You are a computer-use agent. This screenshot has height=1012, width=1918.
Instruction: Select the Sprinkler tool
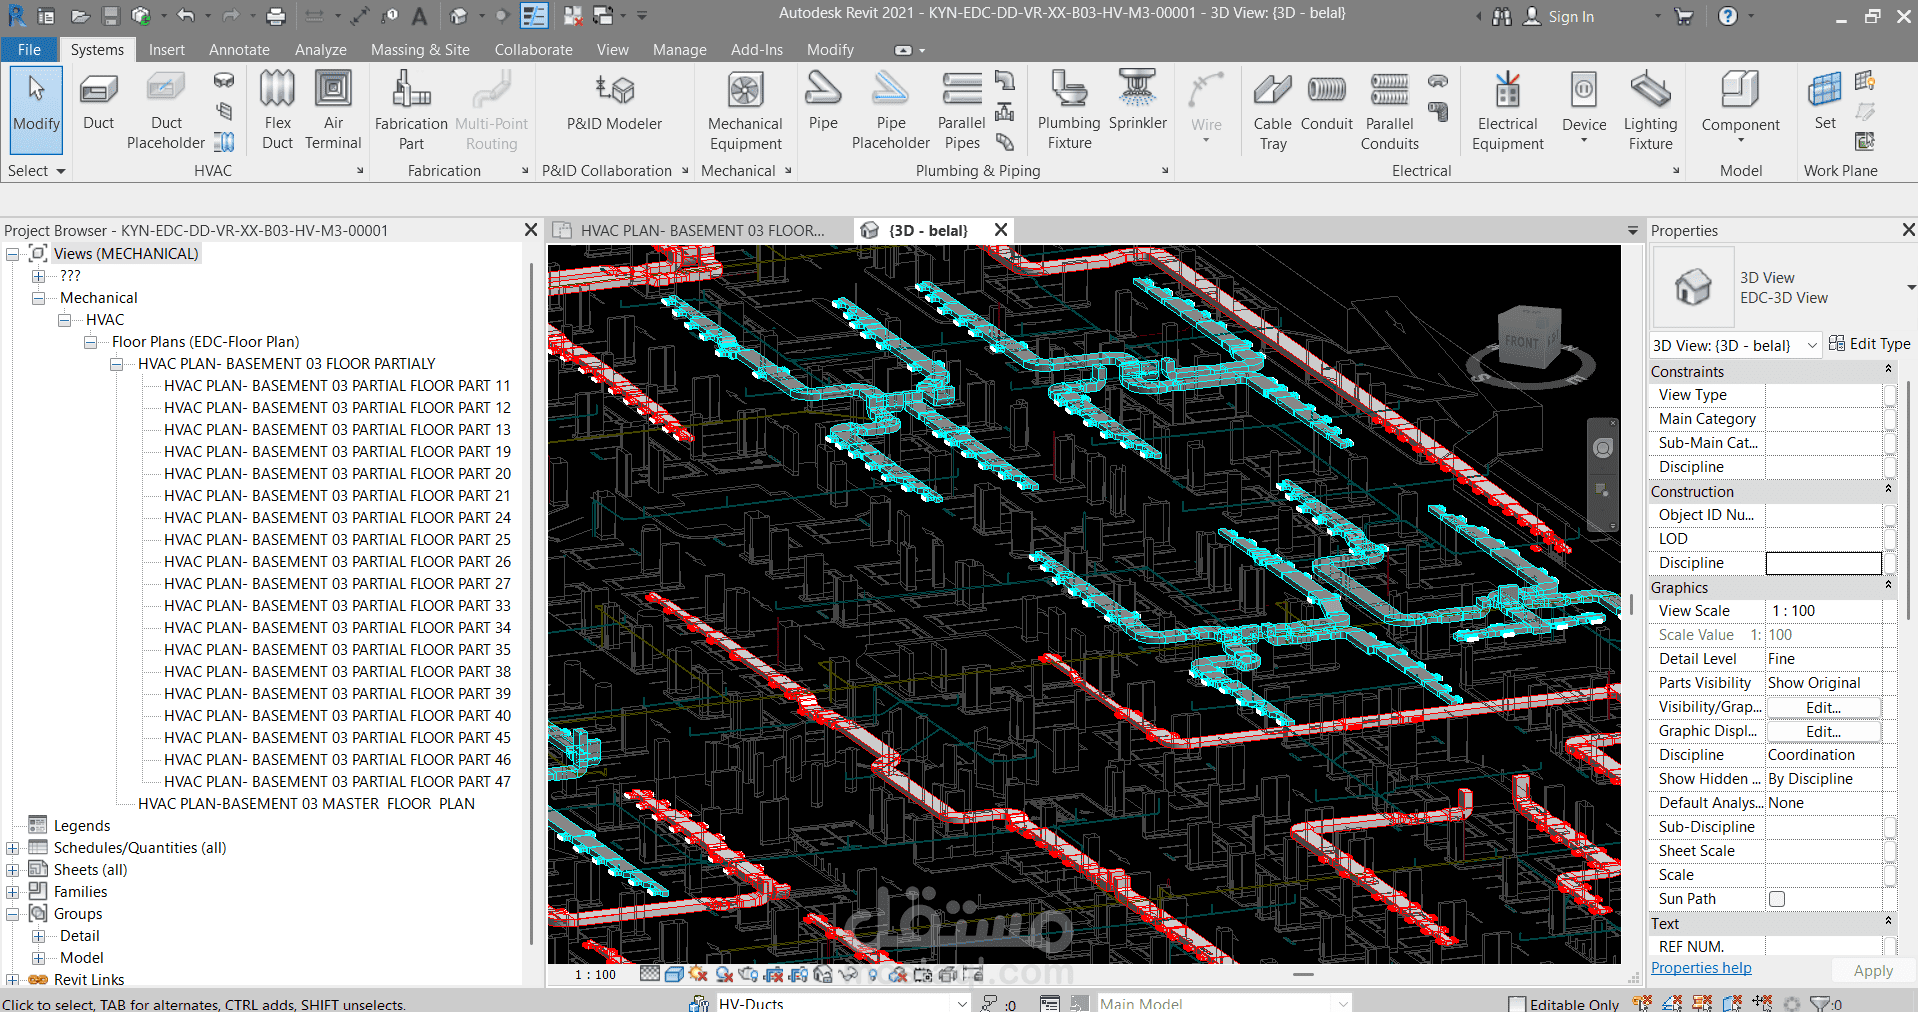click(x=1137, y=101)
